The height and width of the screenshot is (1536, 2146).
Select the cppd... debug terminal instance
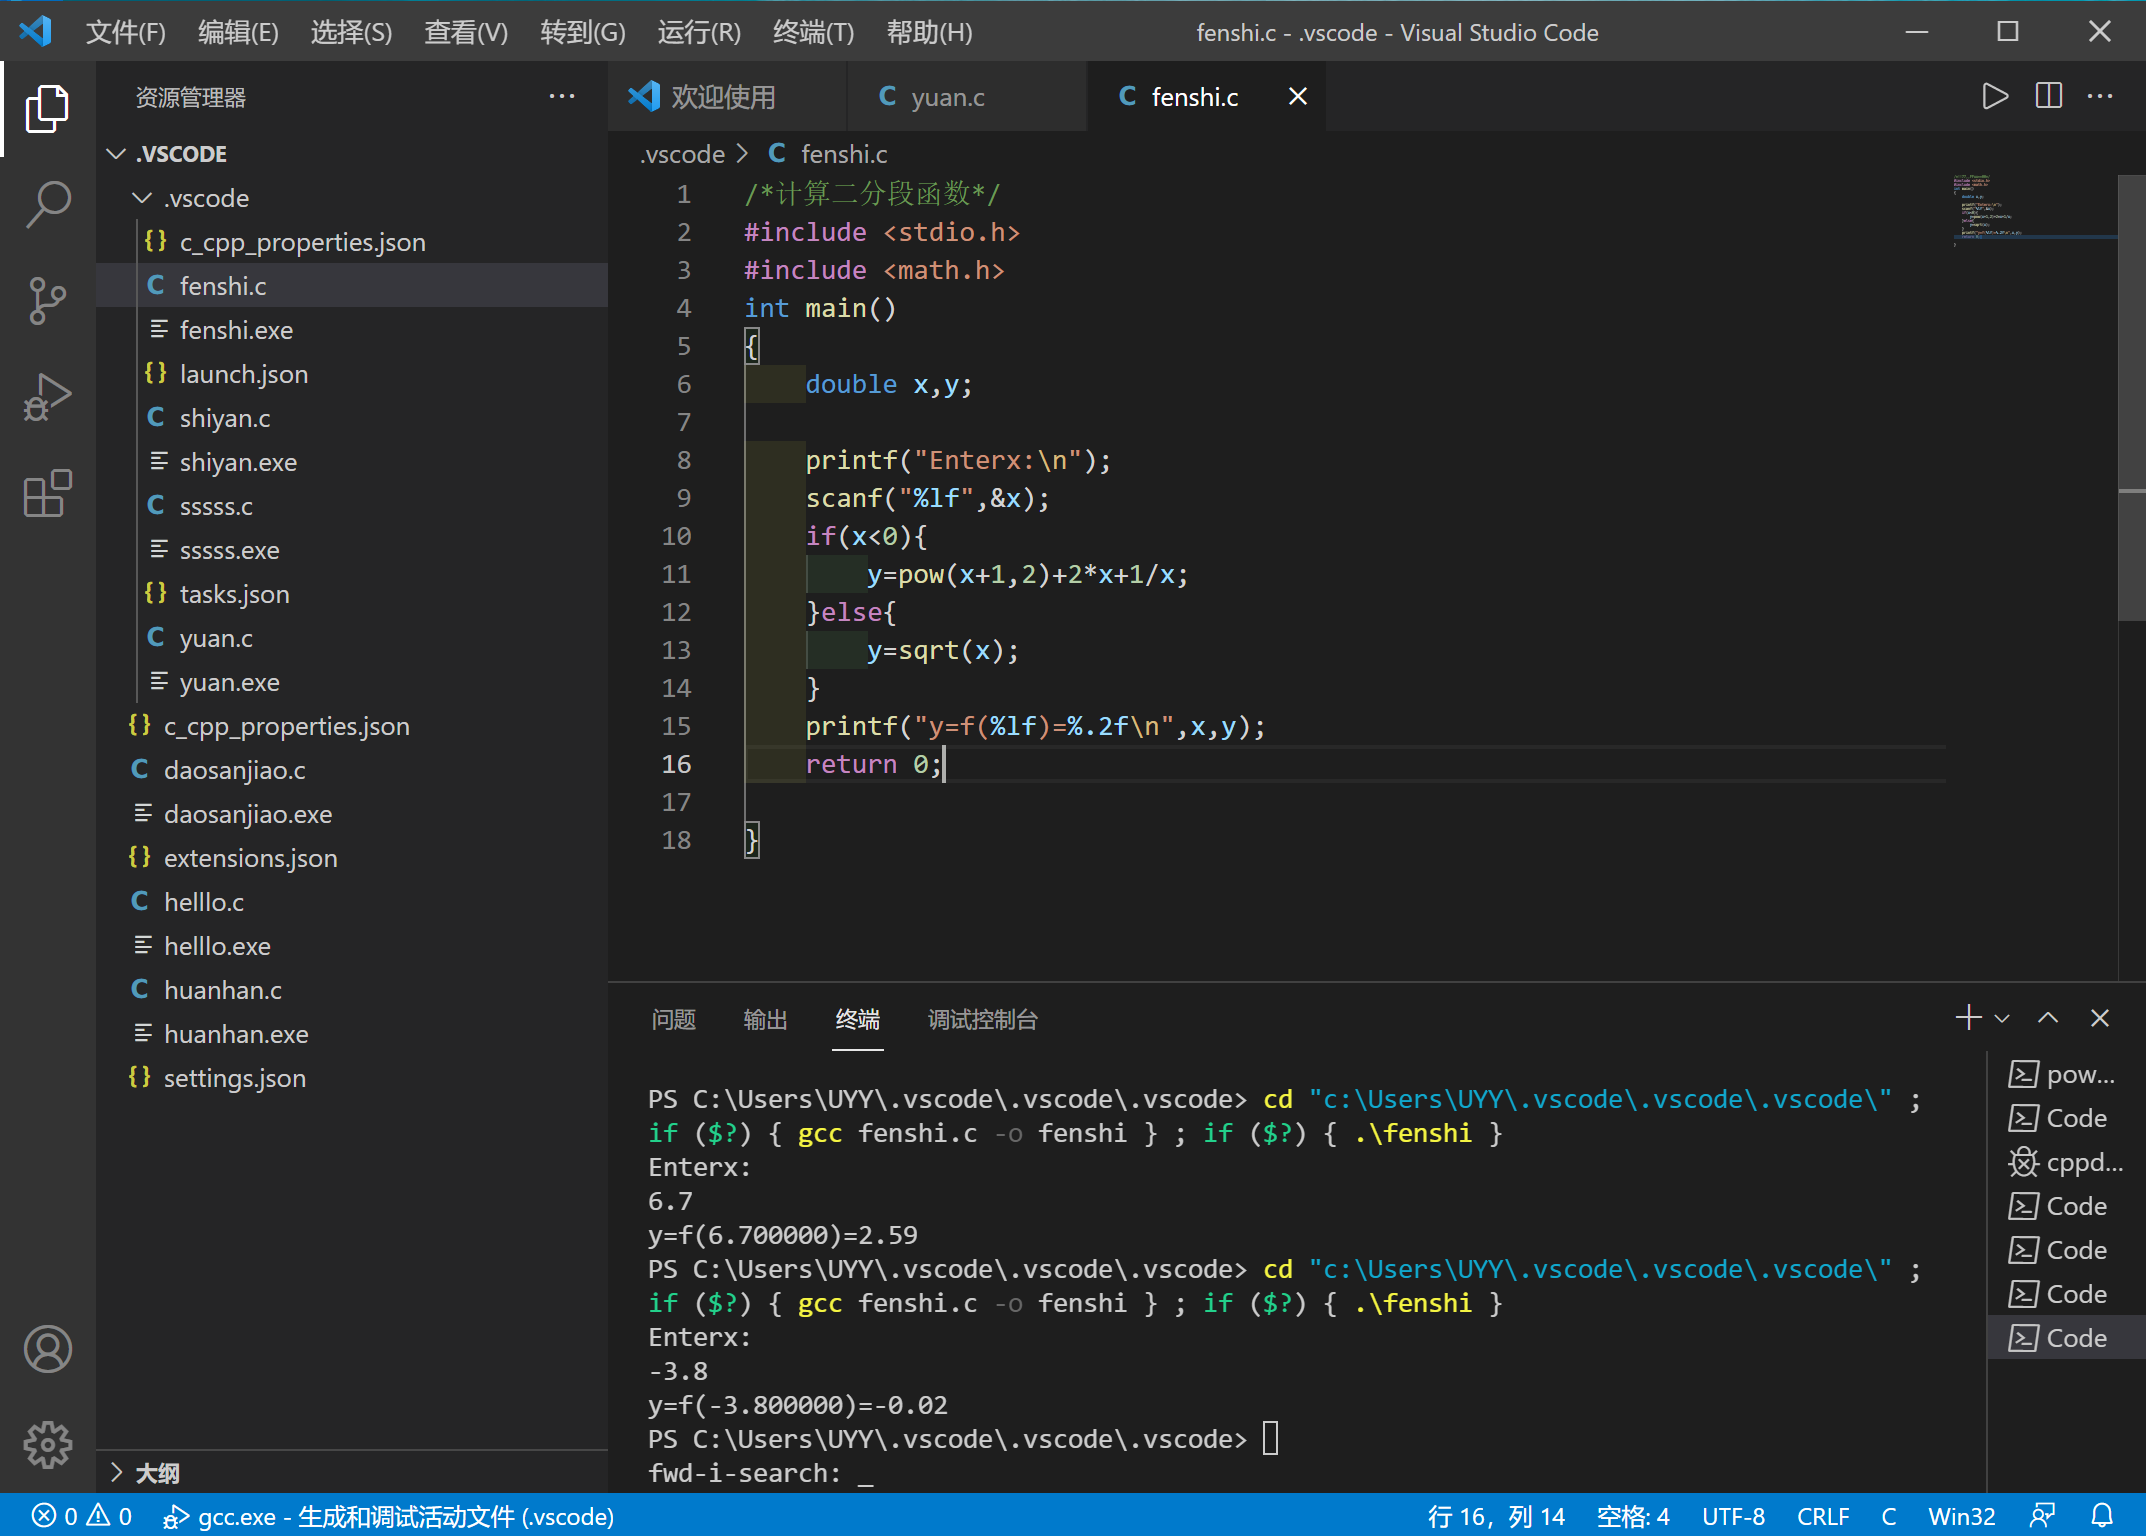[x=2066, y=1162]
